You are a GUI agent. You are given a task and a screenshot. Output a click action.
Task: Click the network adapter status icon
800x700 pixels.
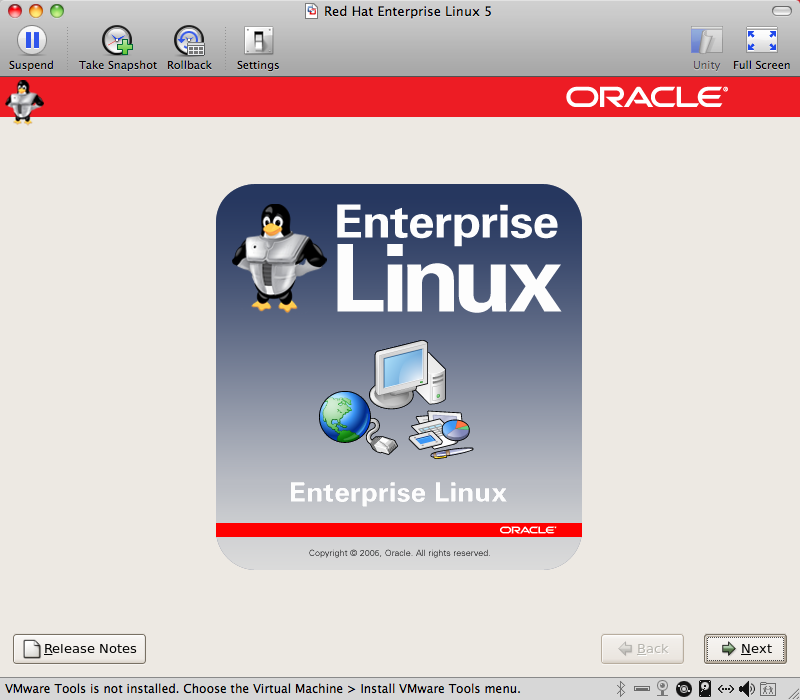[x=726, y=689]
